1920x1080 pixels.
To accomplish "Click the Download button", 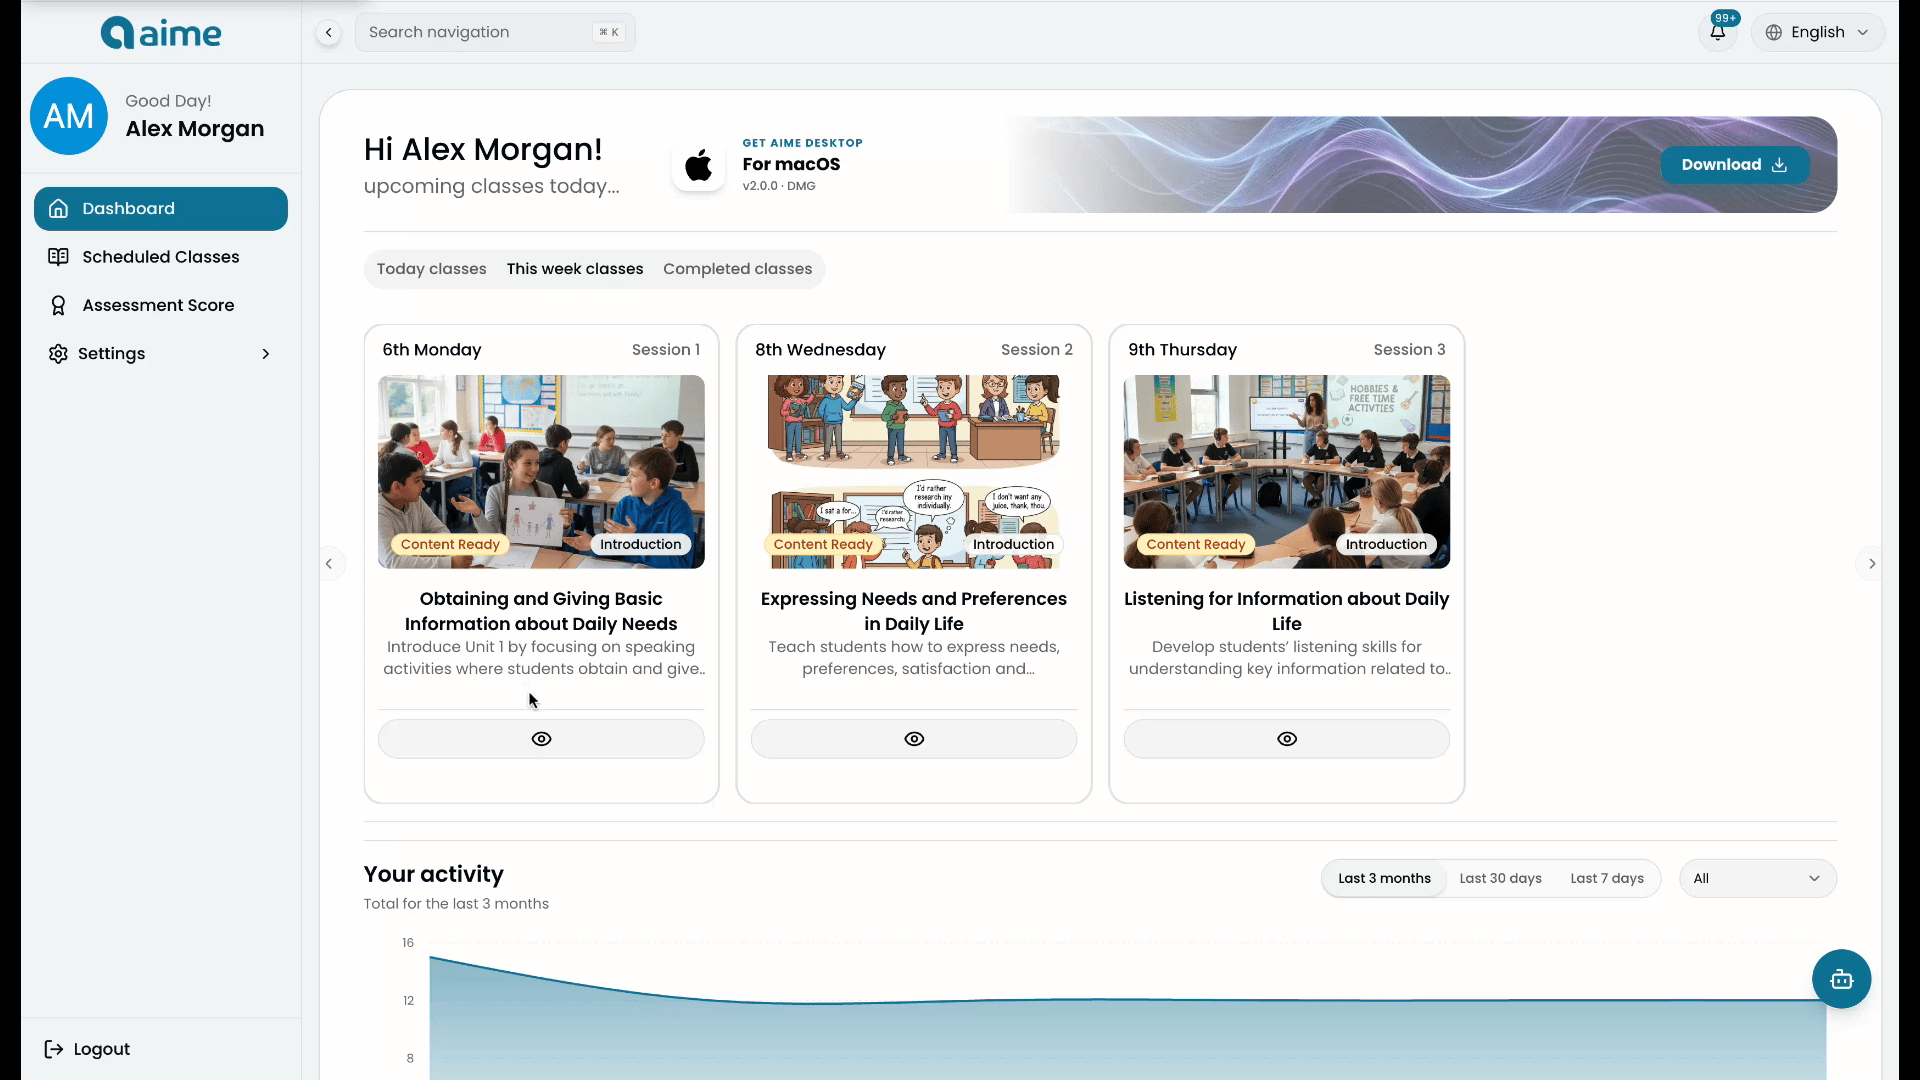I will [1734, 165].
